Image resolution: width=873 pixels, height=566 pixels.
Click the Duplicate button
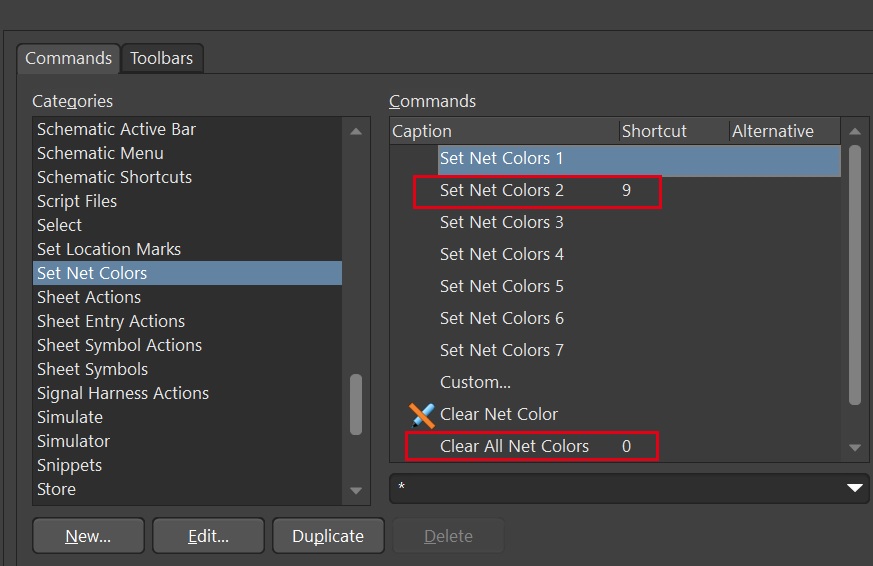(x=328, y=536)
